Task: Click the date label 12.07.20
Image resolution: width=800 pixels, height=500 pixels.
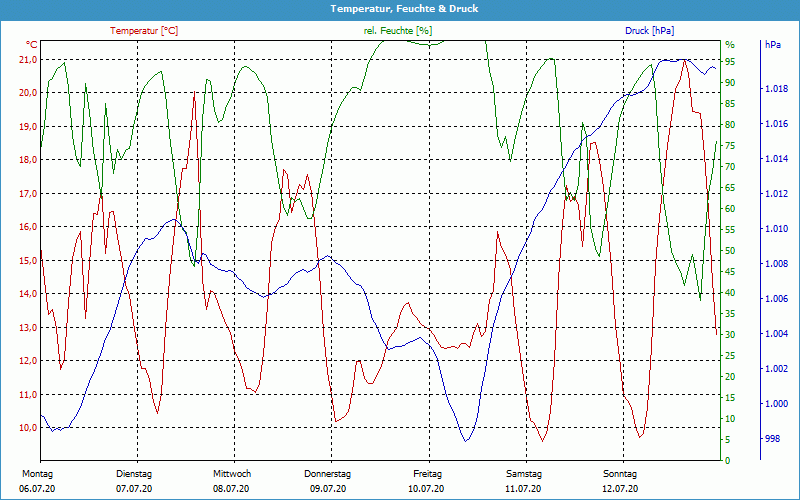Action: coord(620,489)
